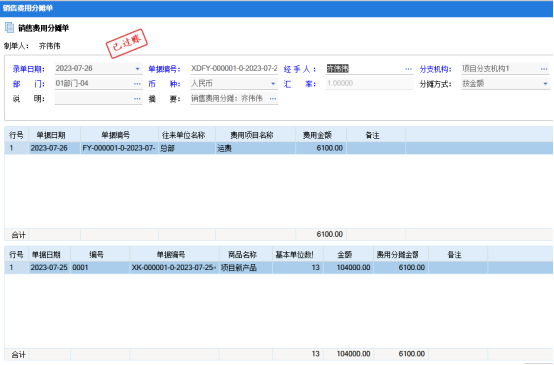554x365 pixels.
Task: Click the 部门 blue label
Action: [29, 84]
